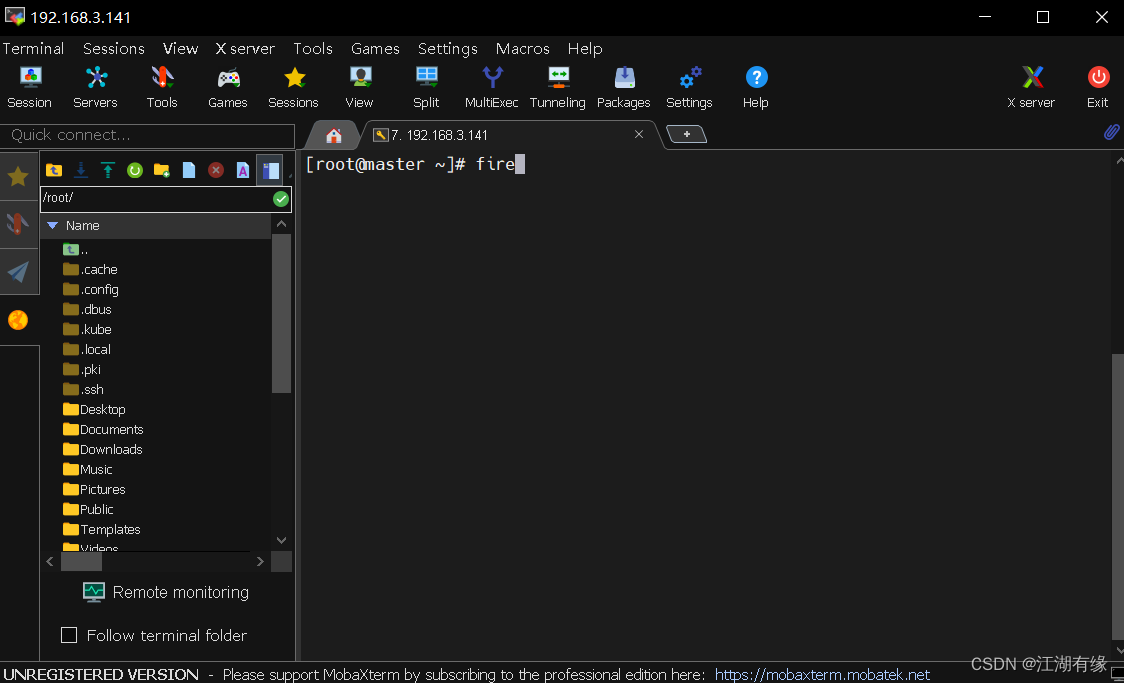Select the .kube folder

coord(87,330)
